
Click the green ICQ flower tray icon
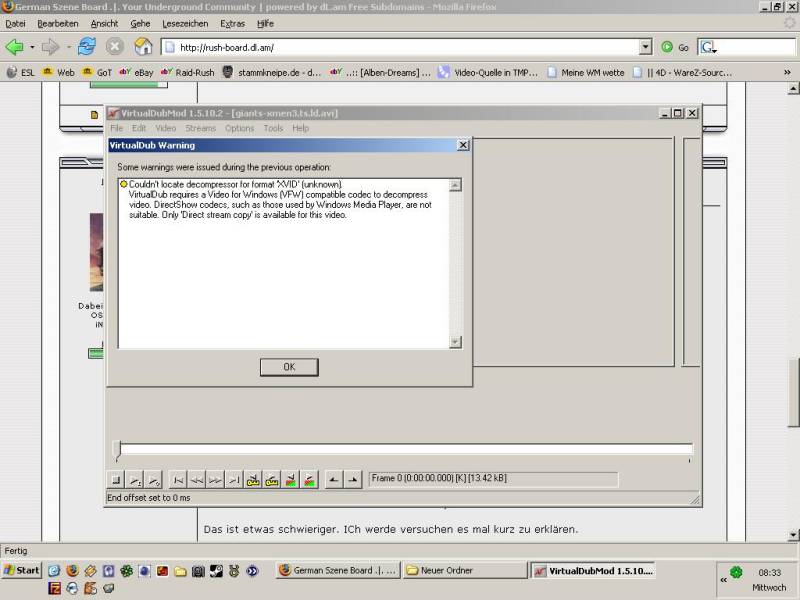736,572
